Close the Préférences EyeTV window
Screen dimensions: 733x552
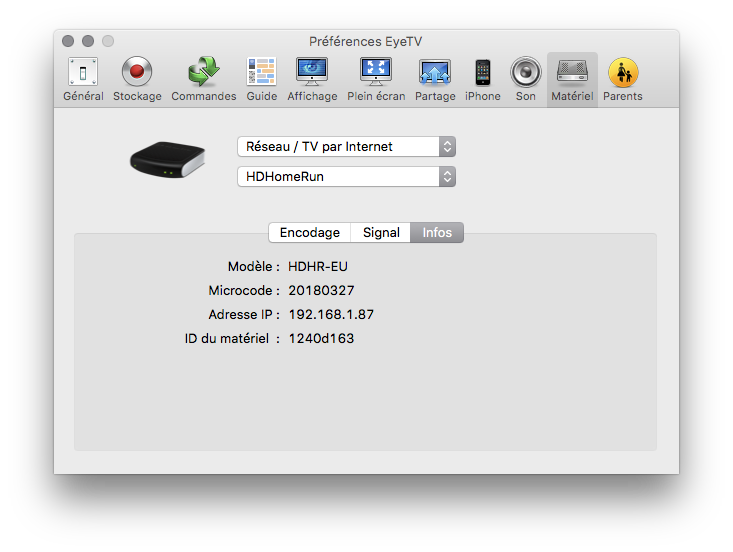[68, 41]
